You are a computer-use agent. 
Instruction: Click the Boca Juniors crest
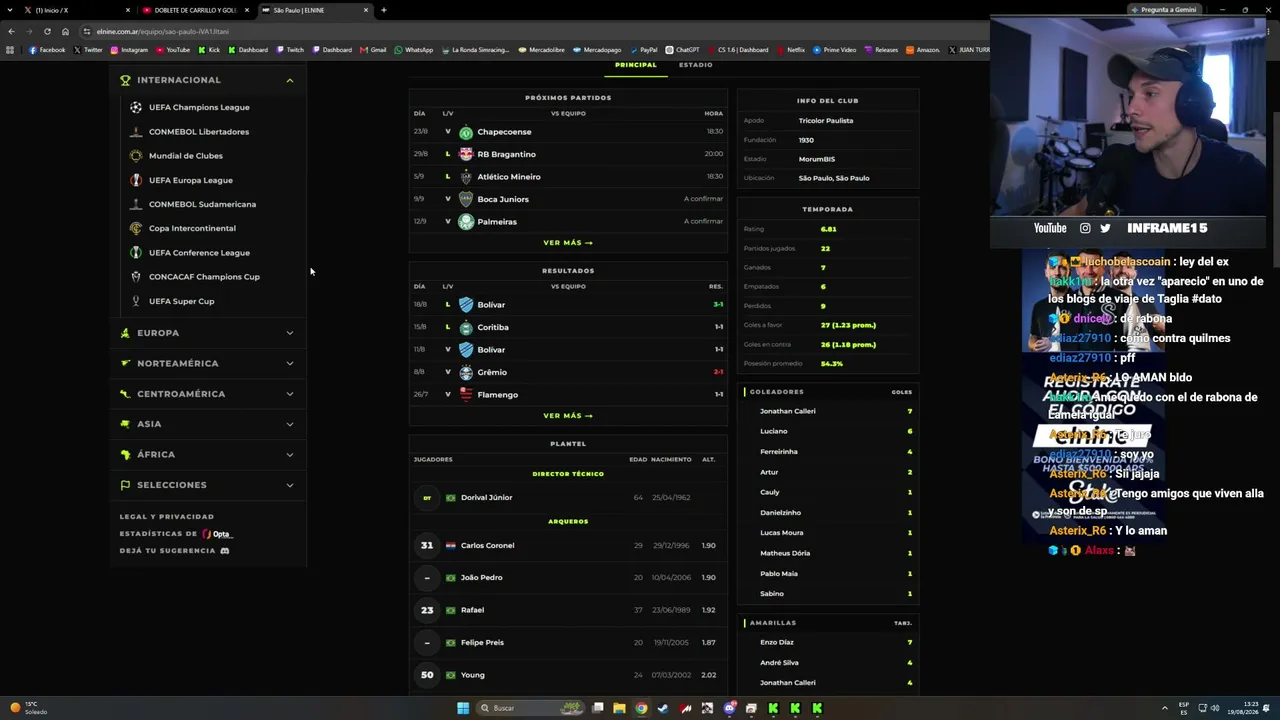466,199
